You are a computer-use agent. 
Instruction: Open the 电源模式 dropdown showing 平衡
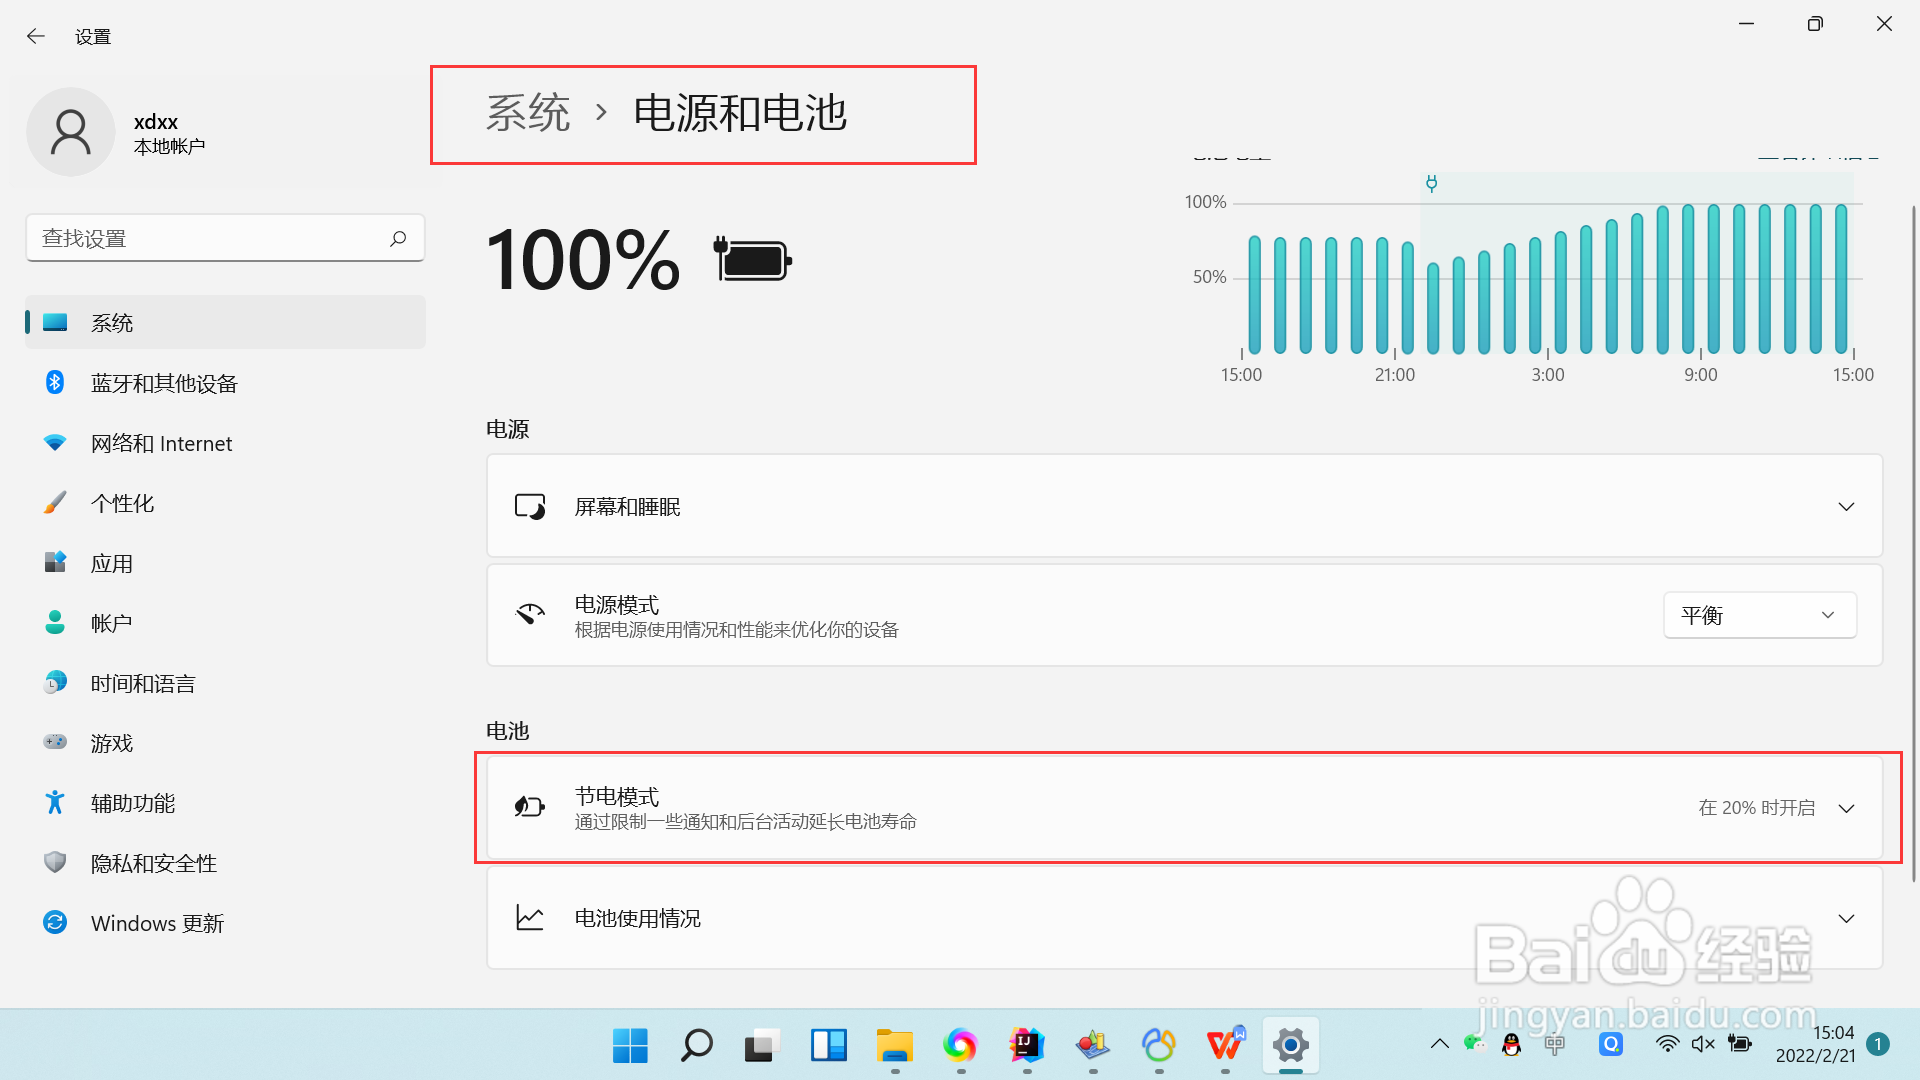1759,614
